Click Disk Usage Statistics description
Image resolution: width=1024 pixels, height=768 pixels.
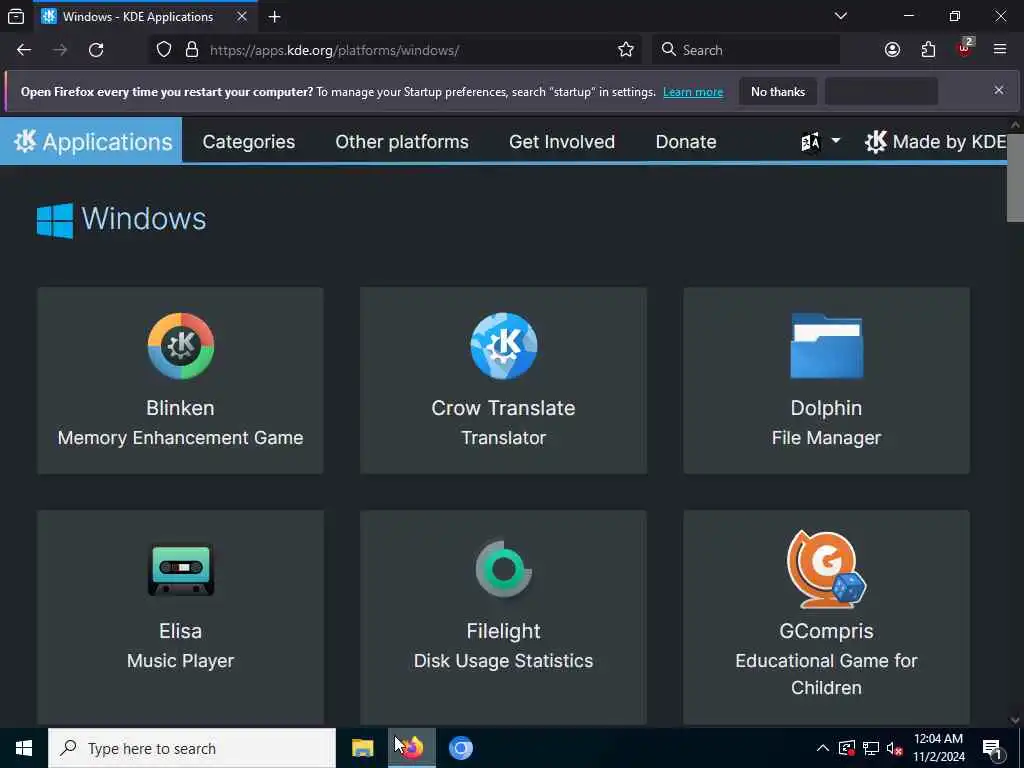click(x=504, y=661)
